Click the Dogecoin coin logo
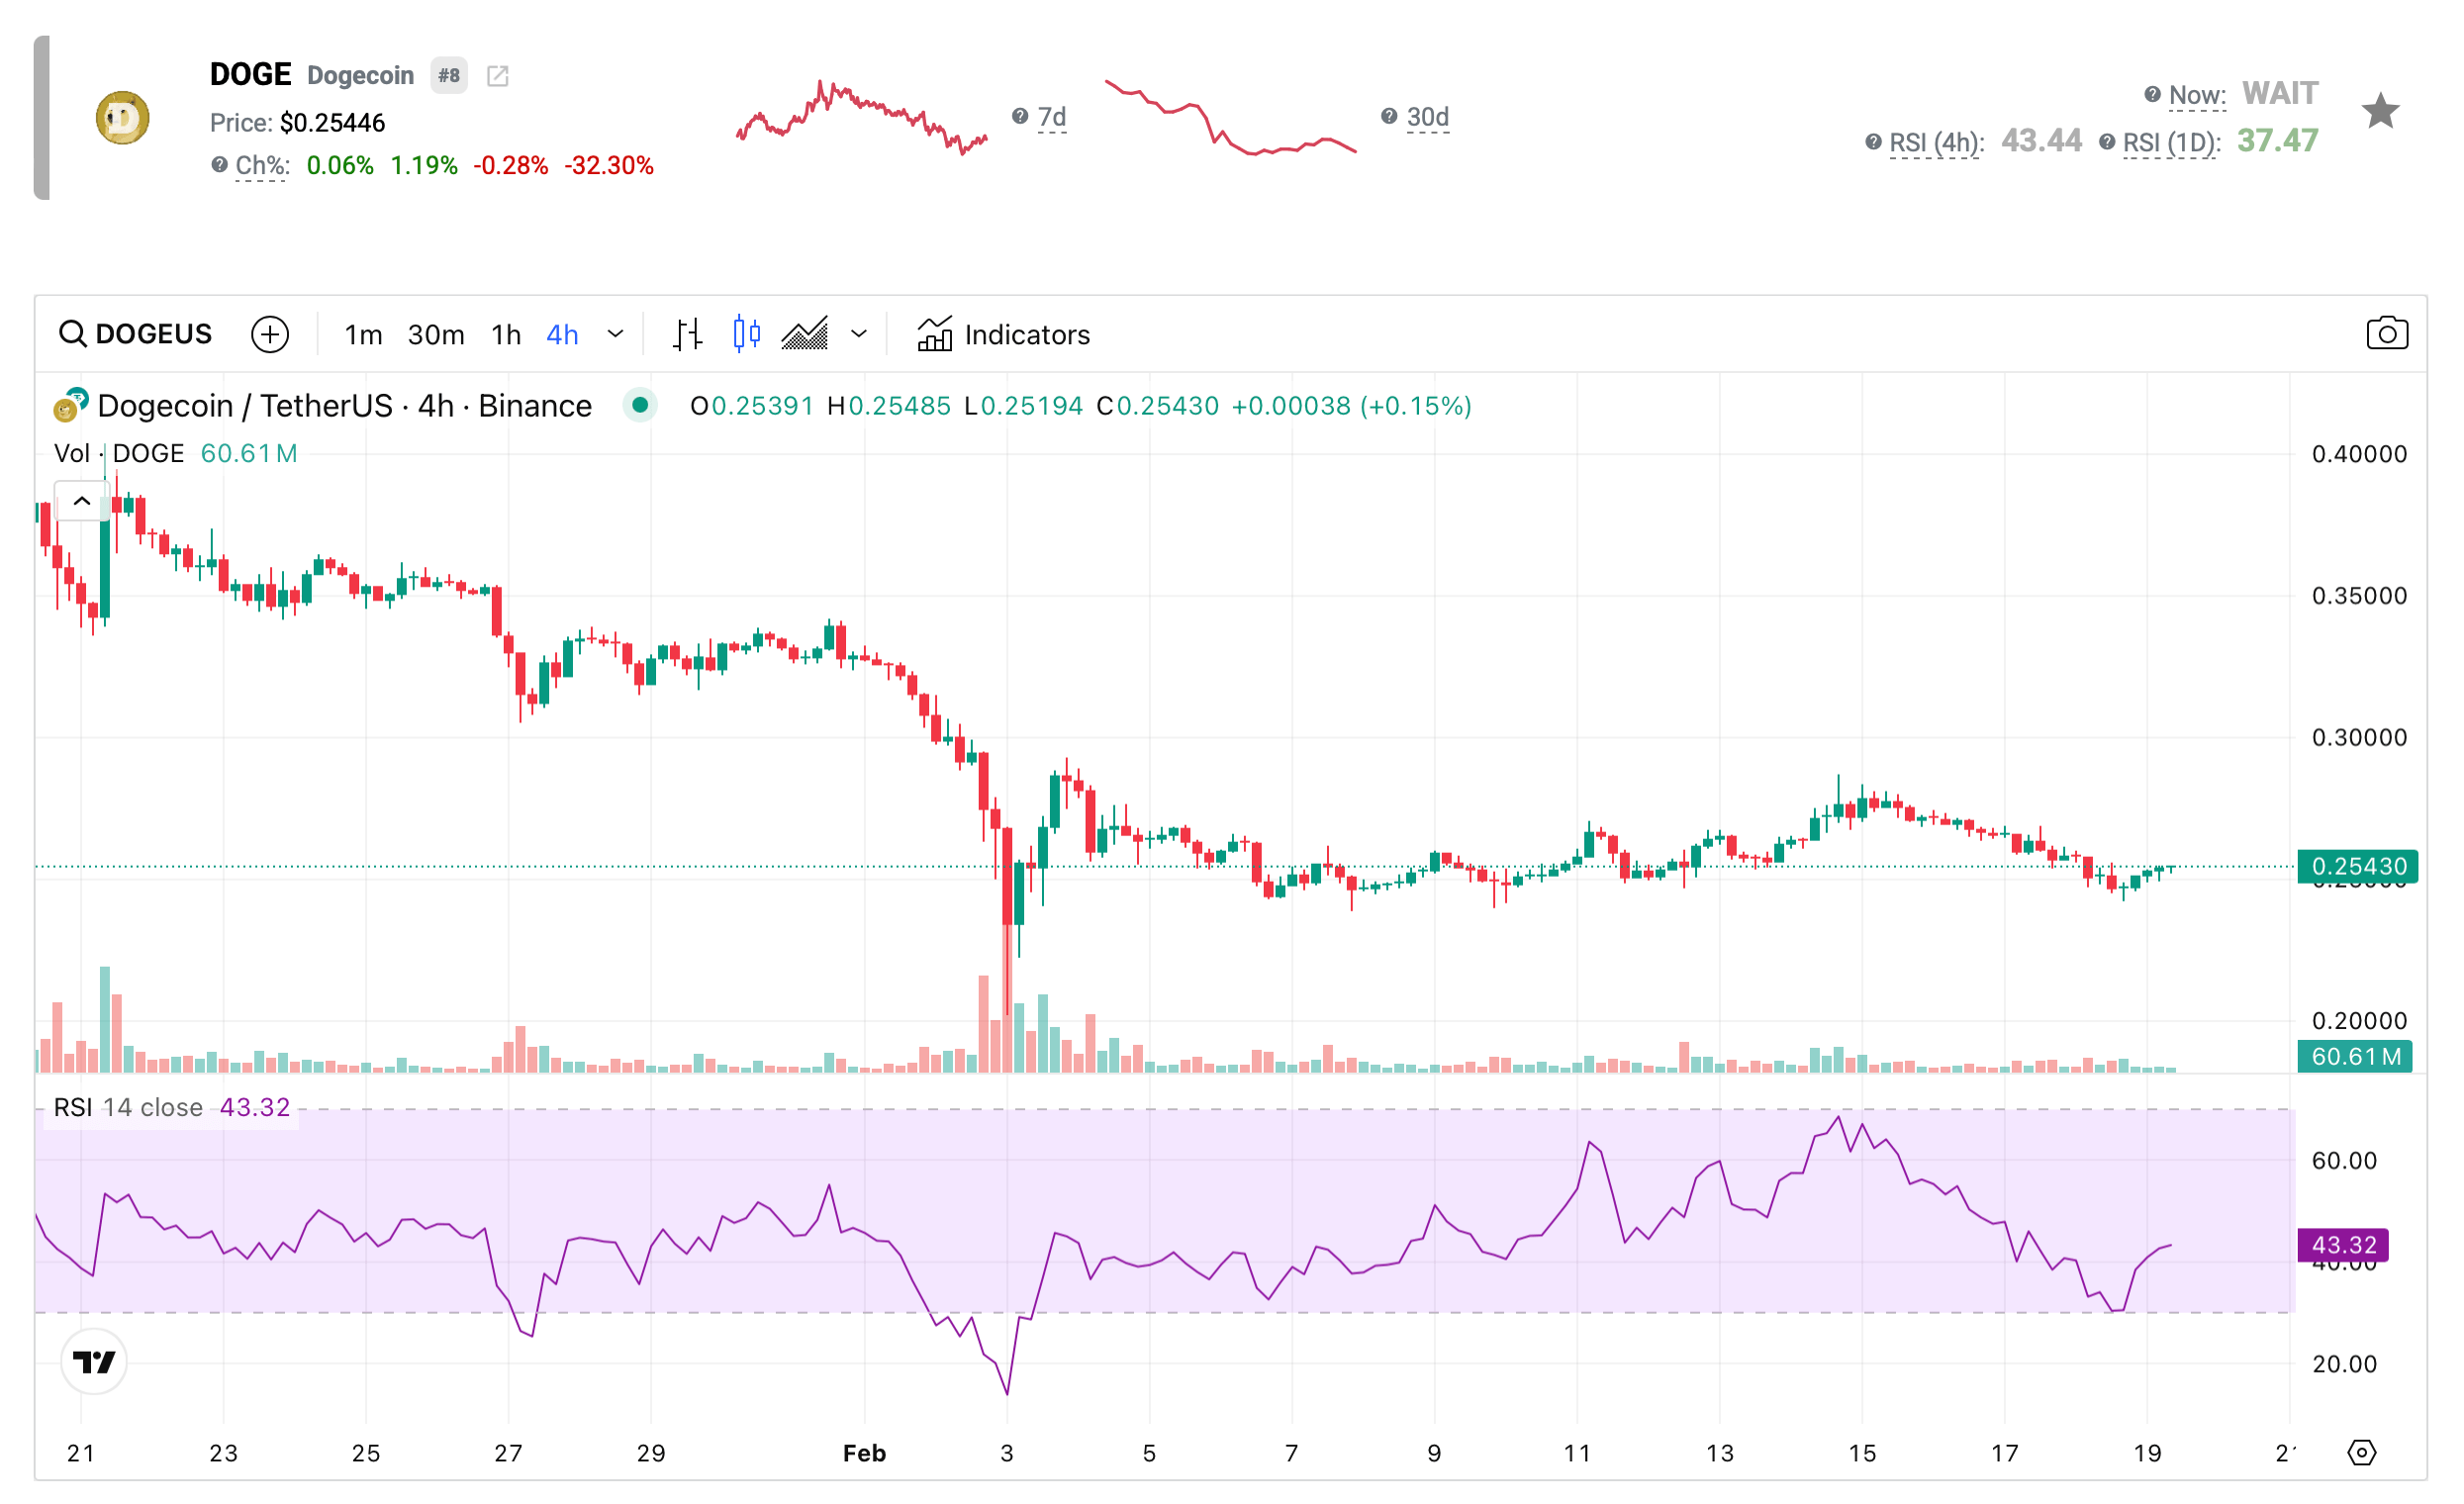The image size is (2464, 1504). 122,118
